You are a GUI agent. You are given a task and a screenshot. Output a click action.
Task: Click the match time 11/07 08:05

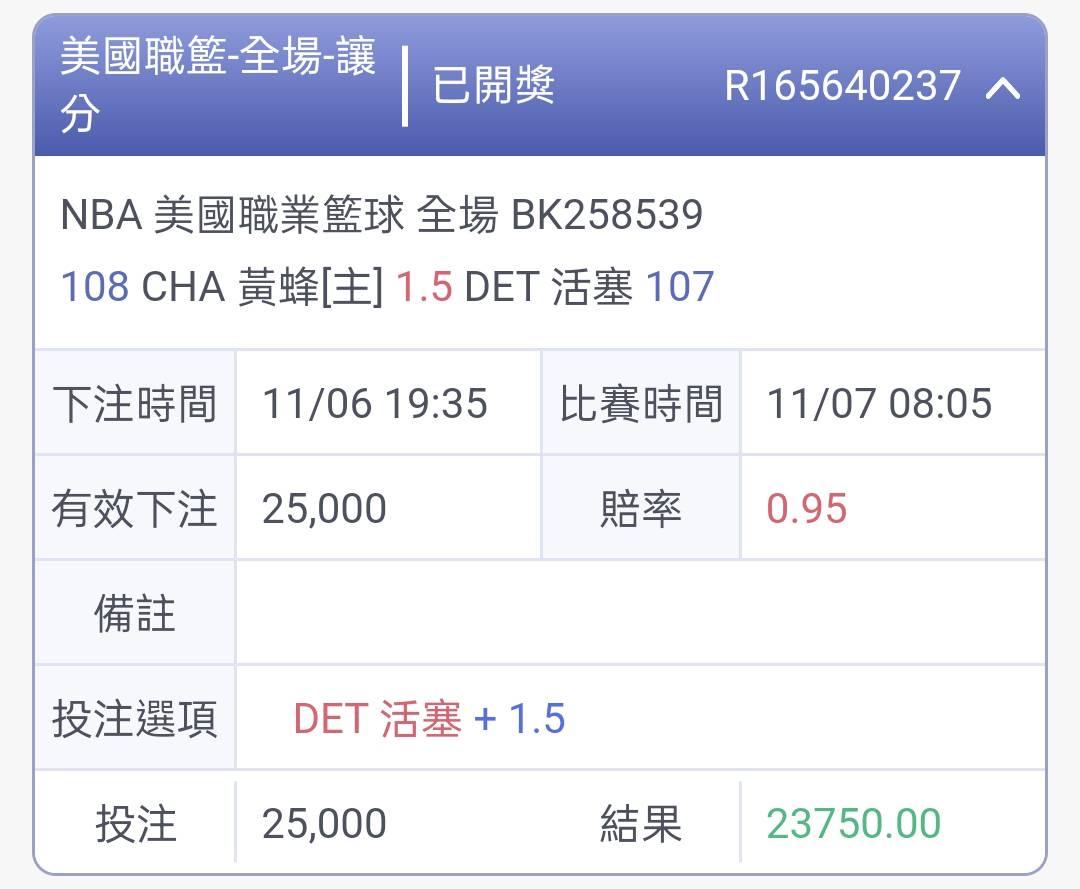coord(880,403)
